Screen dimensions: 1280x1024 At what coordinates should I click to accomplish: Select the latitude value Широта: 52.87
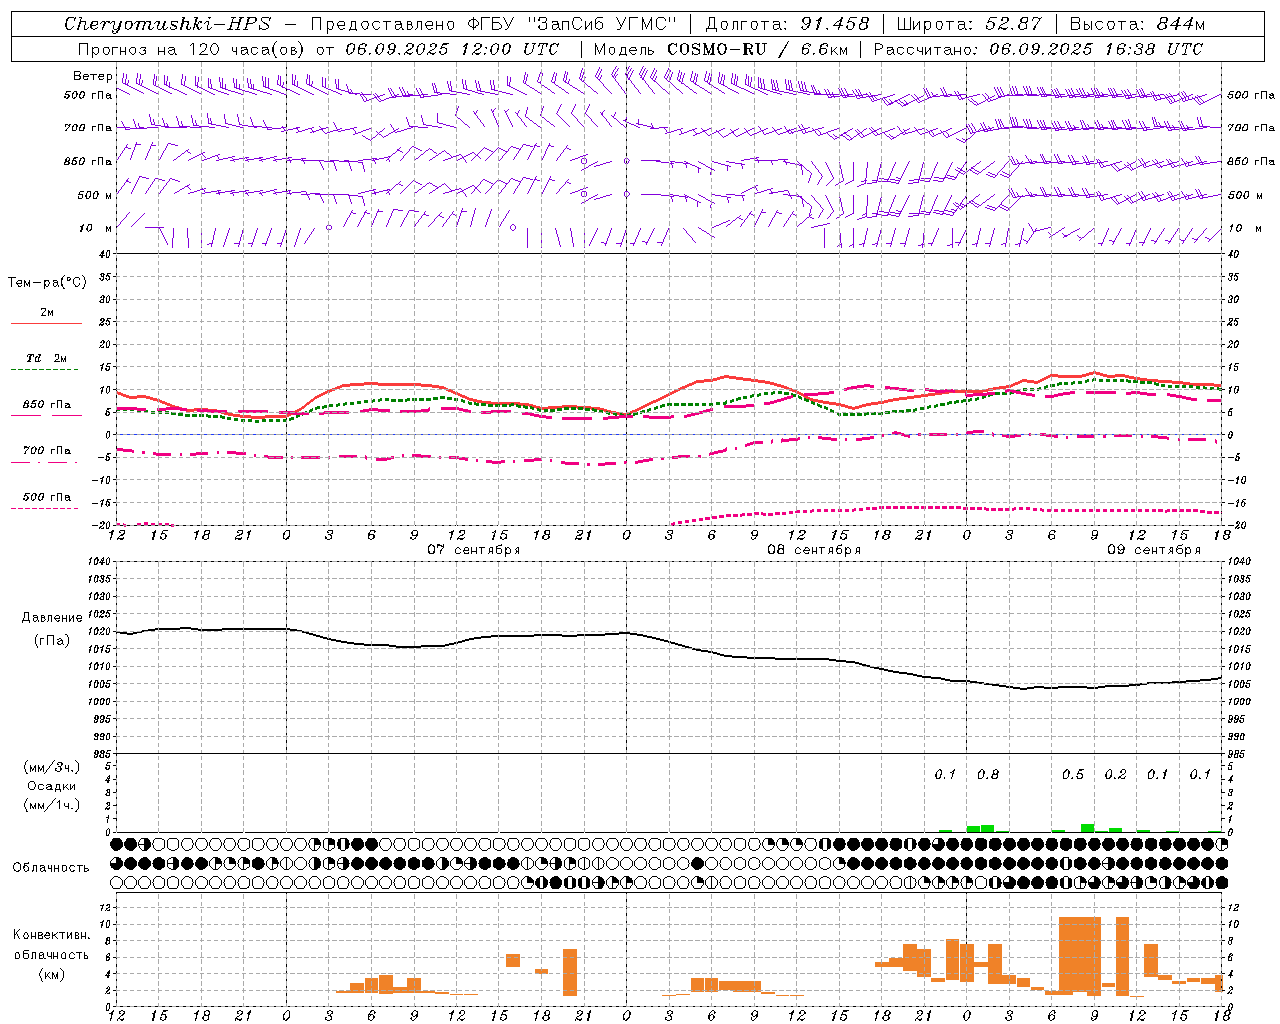tap(969, 24)
